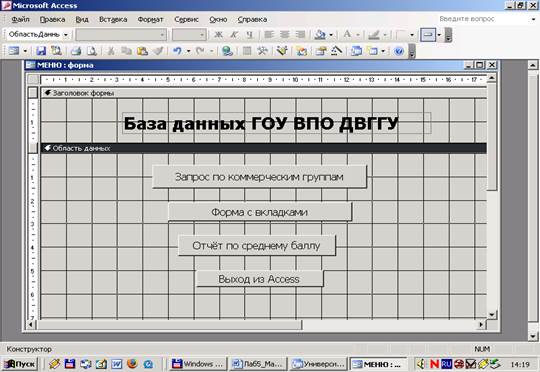Open the font size combo box
Viewport: 540px width, 372px height.
189,34
